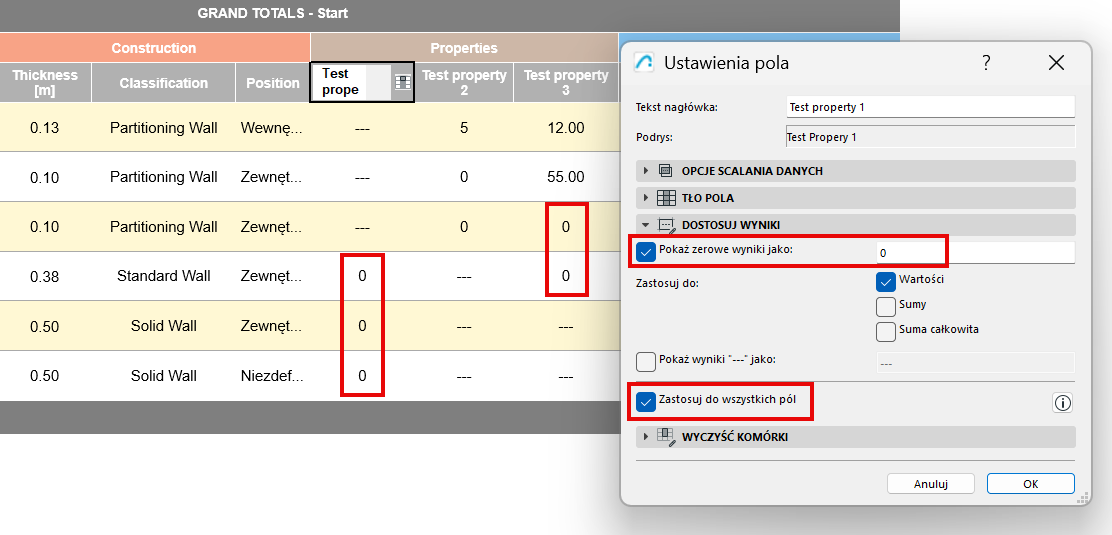The width and height of the screenshot is (1112, 535).
Task: Uncheck the Wartości checkbox
Action: [x=886, y=282]
